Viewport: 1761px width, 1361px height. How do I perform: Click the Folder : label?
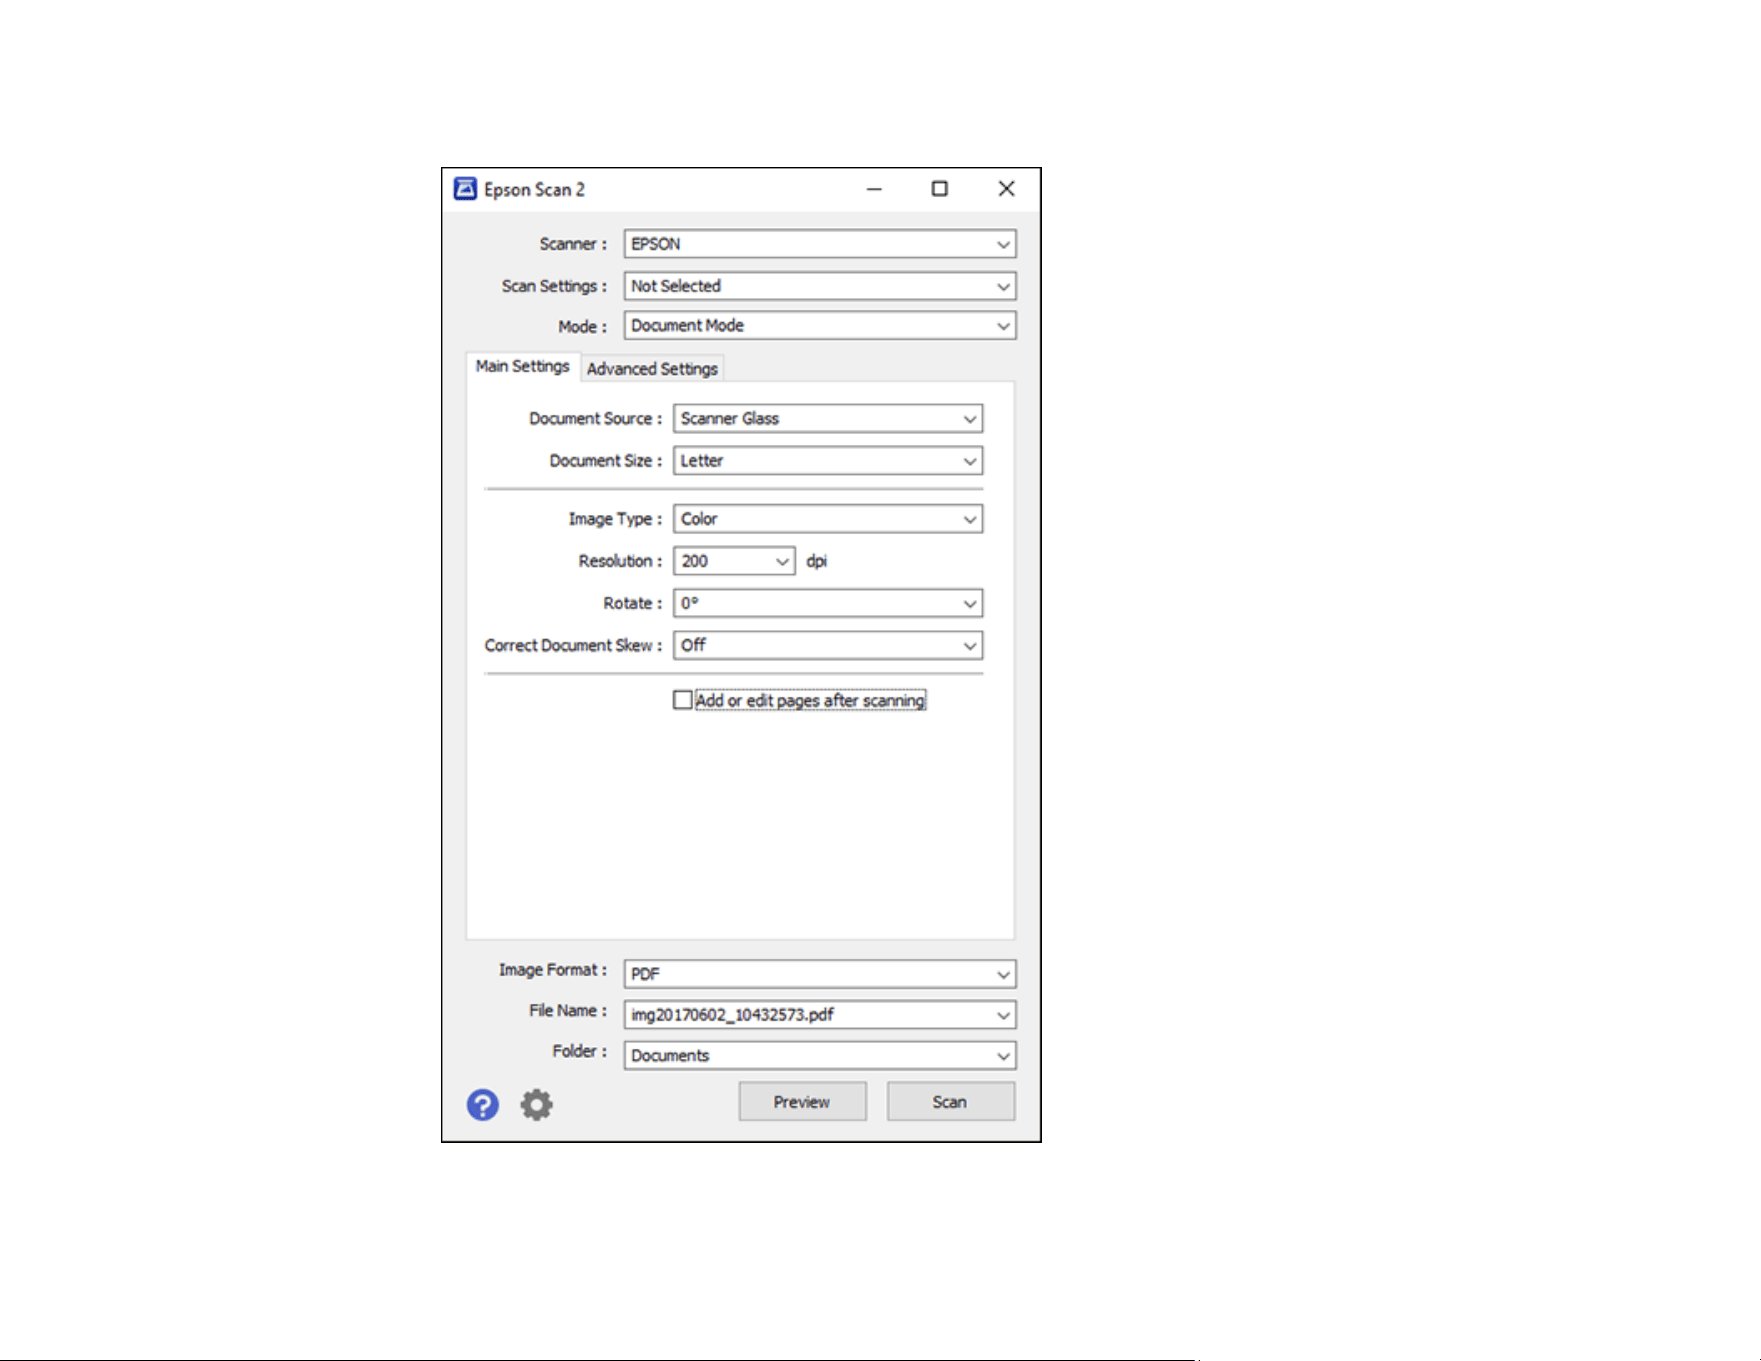coord(579,1051)
